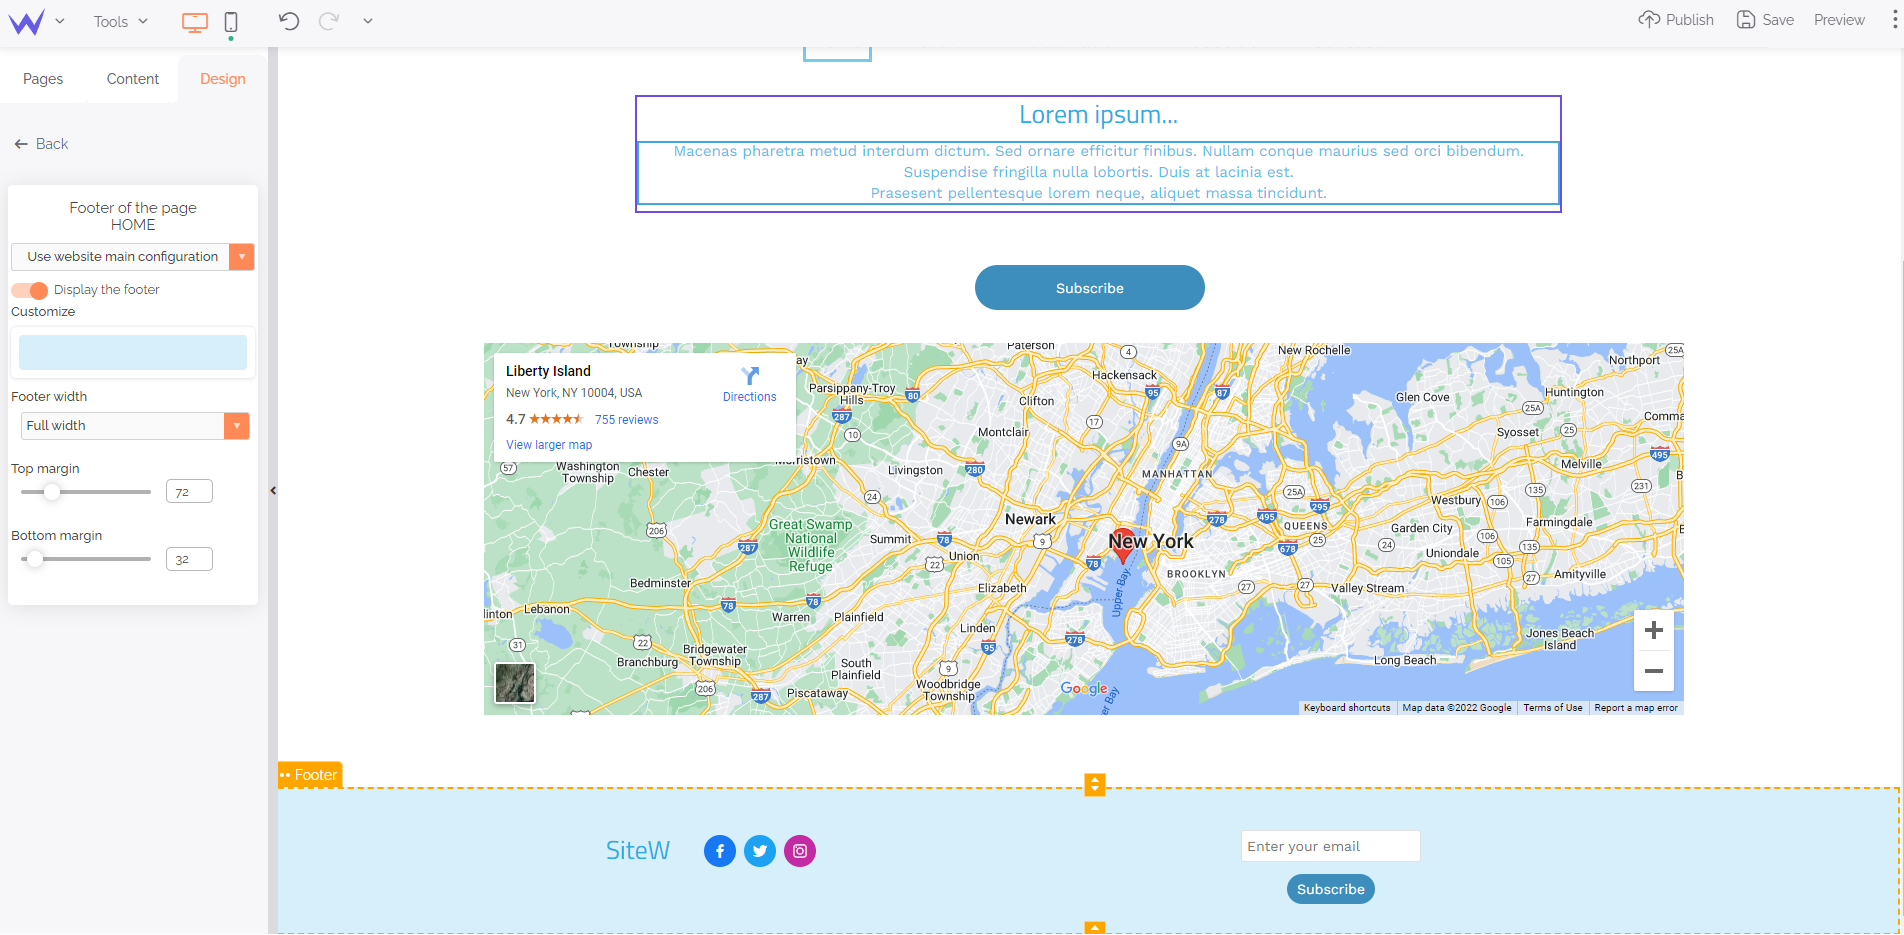Image resolution: width=1904 pixels, height=935 pixels.
Task: Zoom out on the map
Action: 1653,671
